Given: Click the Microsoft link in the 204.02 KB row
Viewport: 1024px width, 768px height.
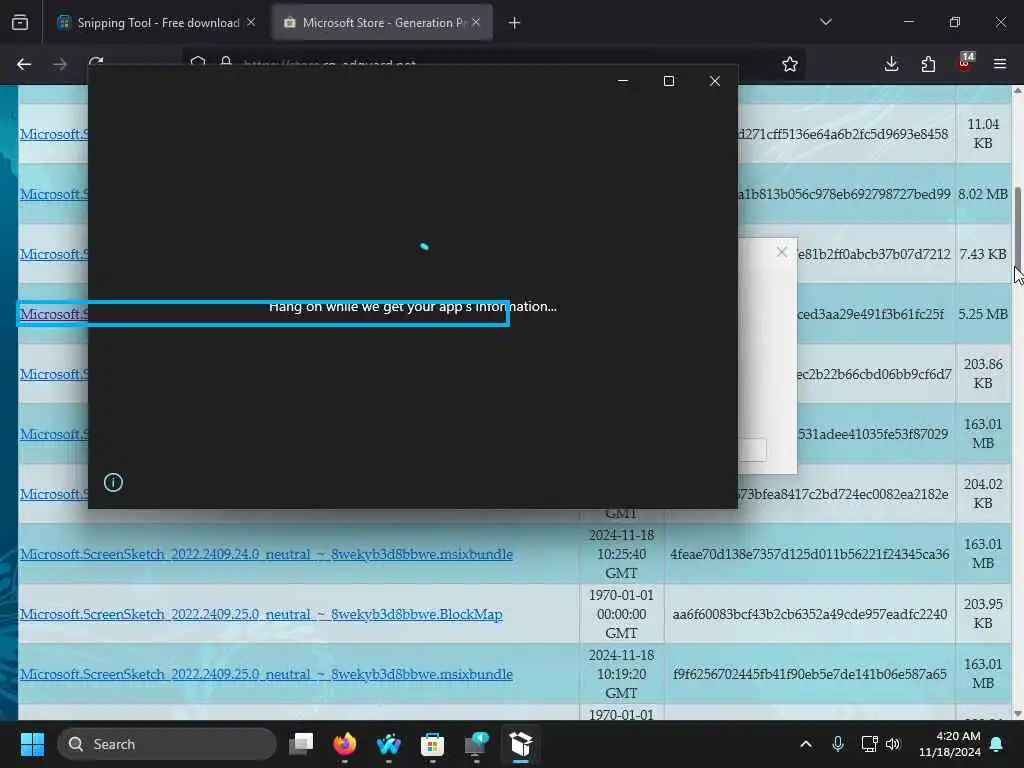Looking at the screenshot, I should point(54,494).
